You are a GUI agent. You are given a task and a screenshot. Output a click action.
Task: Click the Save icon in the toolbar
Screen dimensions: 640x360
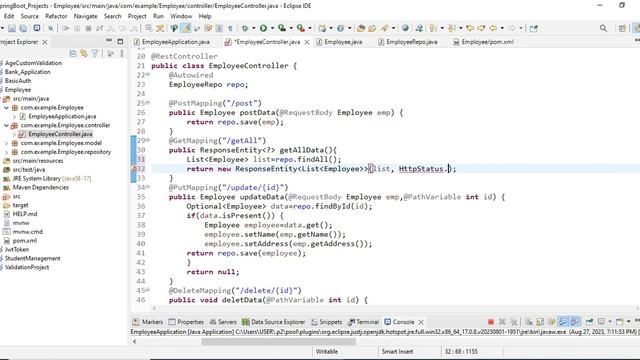12,28
